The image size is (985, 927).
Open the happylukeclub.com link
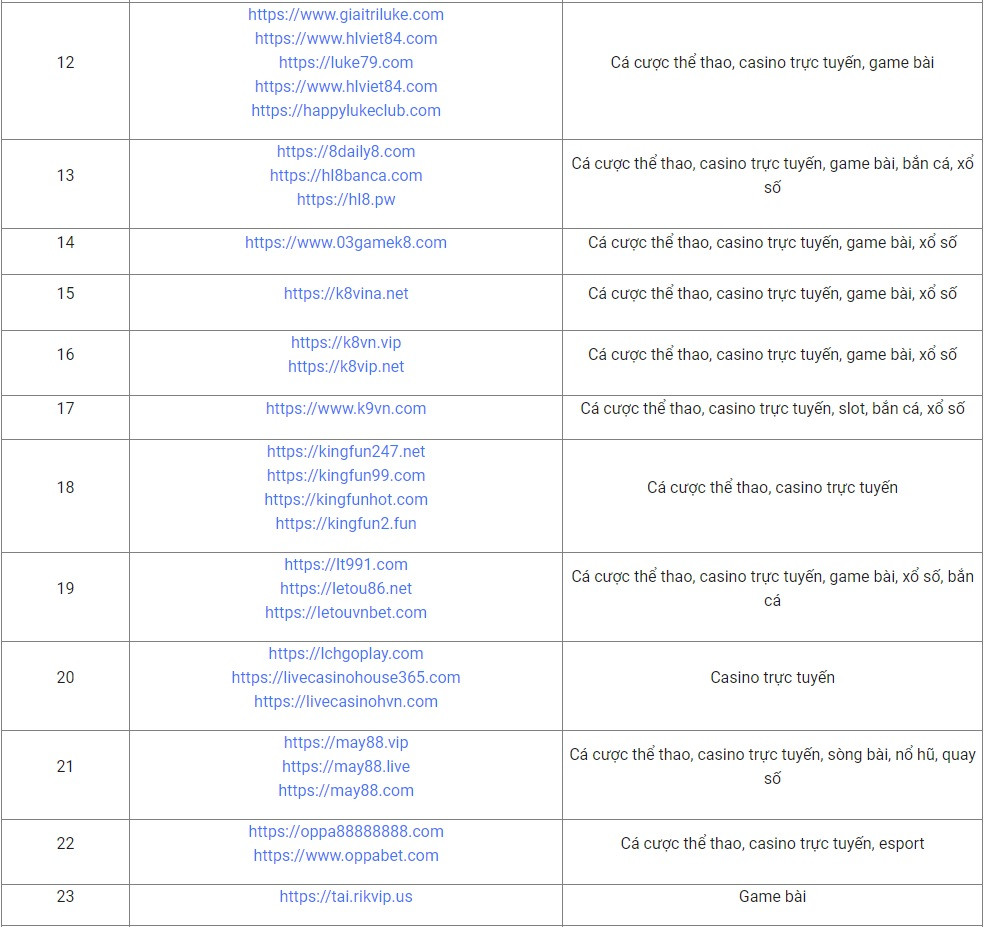346,110
